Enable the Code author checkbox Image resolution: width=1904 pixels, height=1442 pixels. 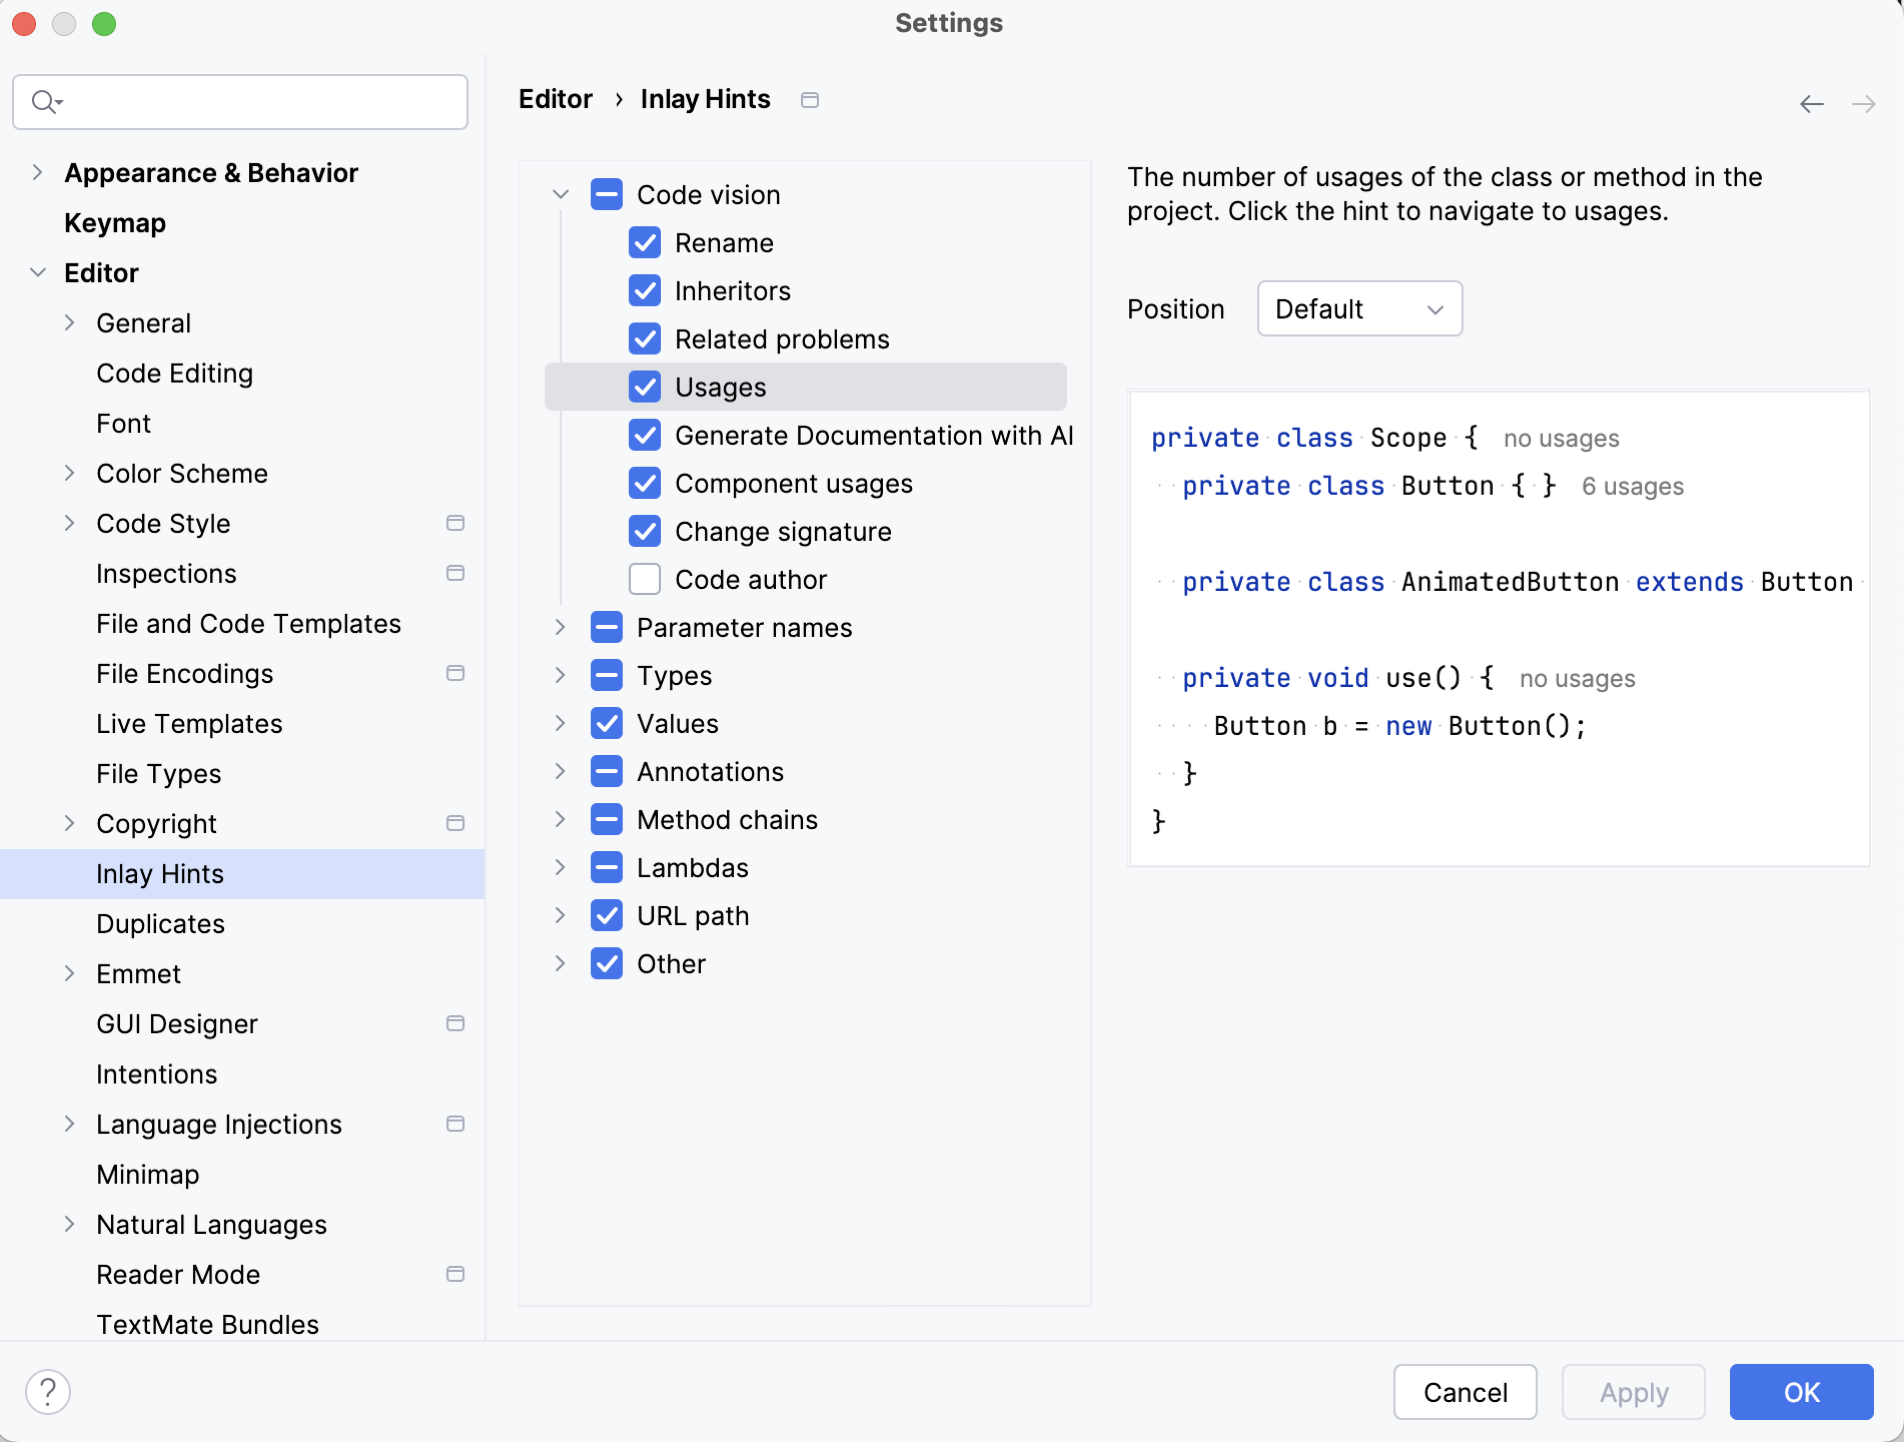click(x=645, y=579)
